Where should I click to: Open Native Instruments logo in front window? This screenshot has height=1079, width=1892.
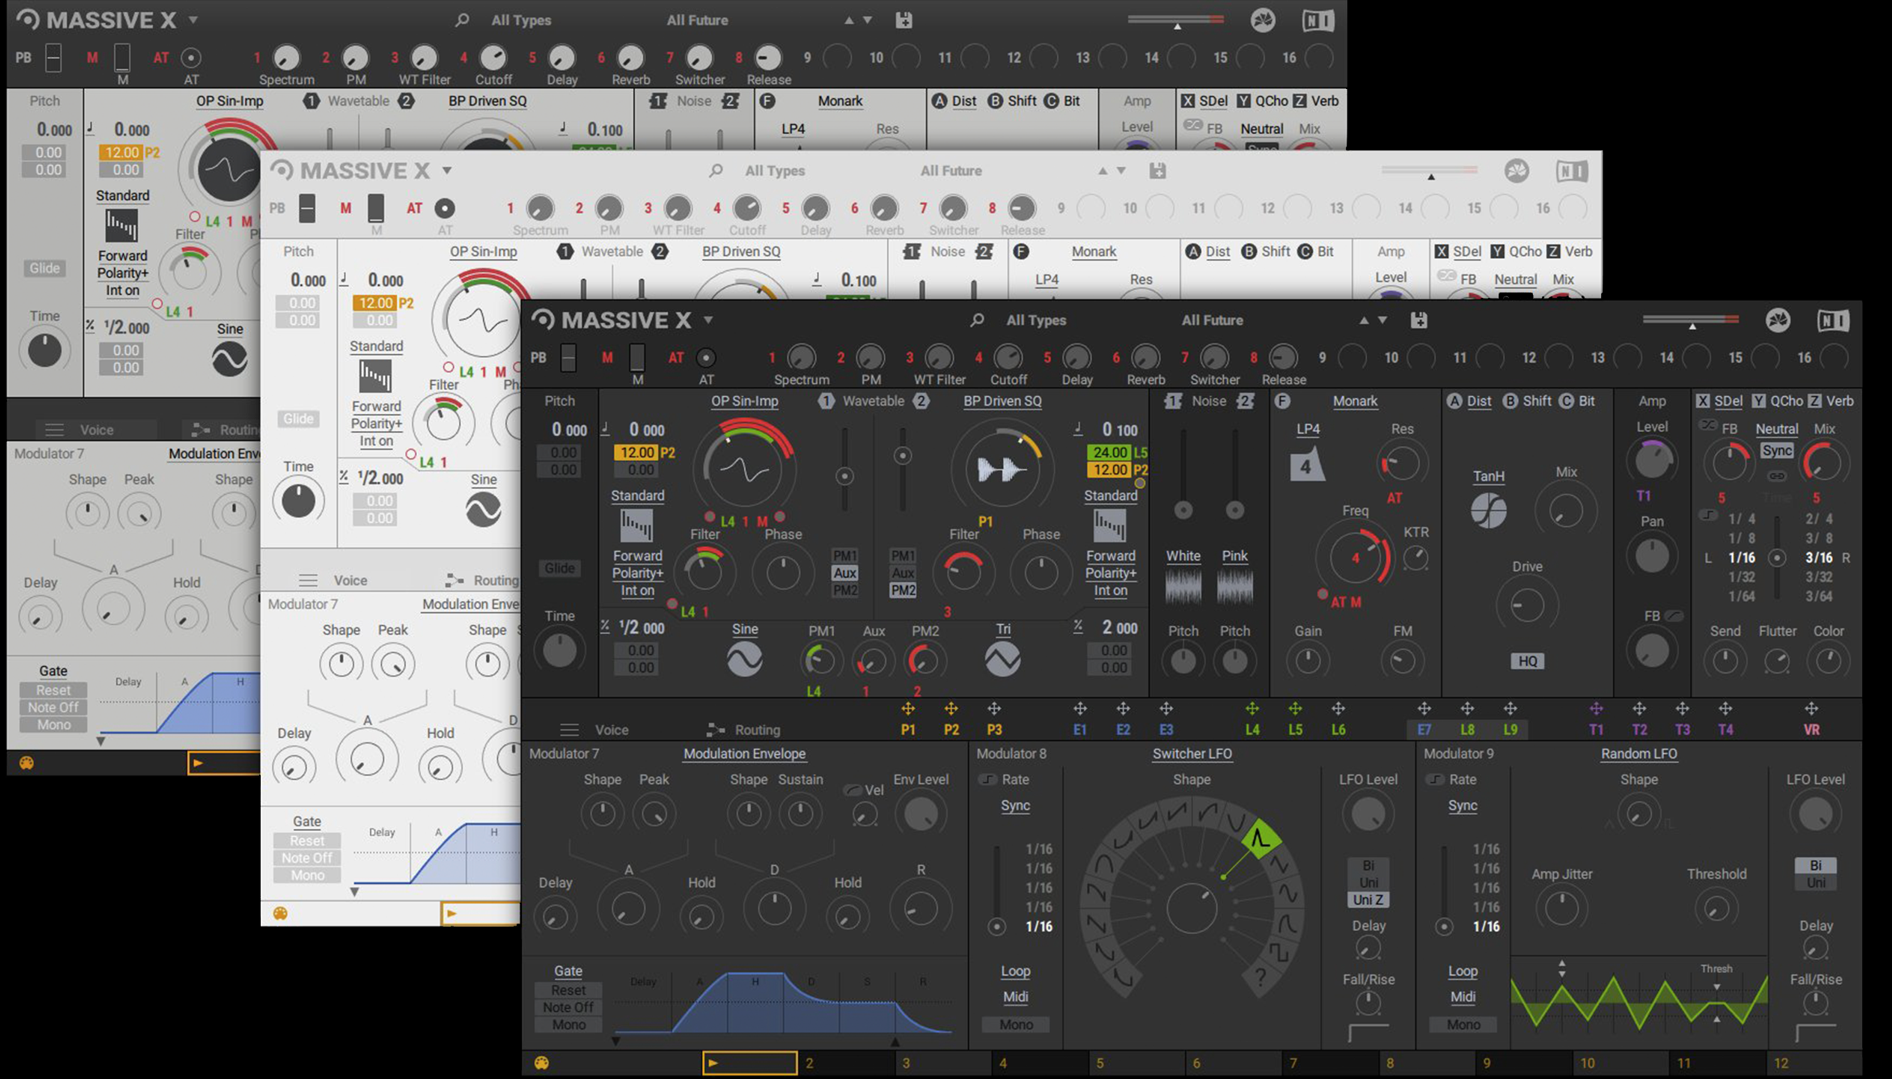[1833, 320]
